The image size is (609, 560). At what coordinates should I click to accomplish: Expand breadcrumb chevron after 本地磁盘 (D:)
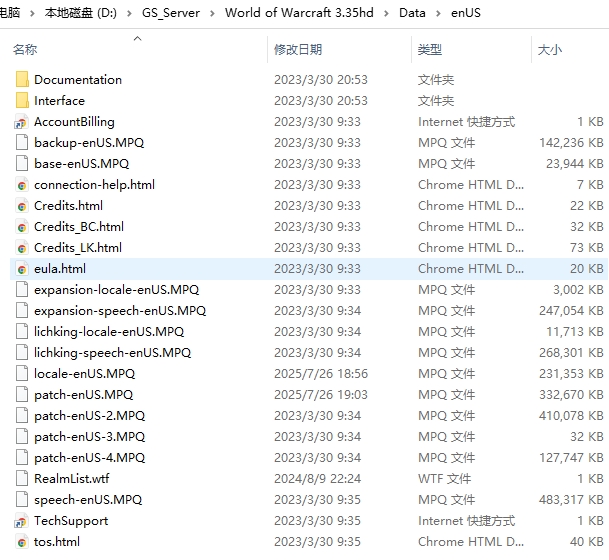[129, 13]
